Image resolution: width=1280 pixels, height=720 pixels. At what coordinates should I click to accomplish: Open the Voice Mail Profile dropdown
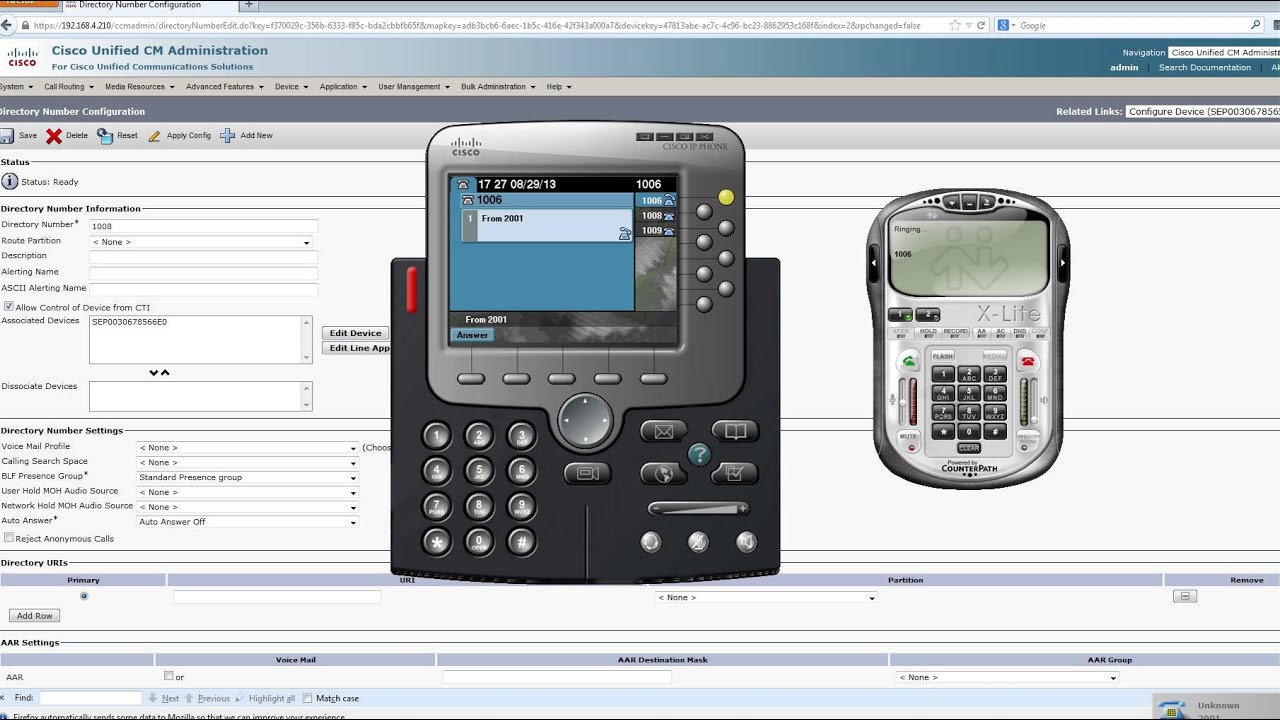[247, 448]
